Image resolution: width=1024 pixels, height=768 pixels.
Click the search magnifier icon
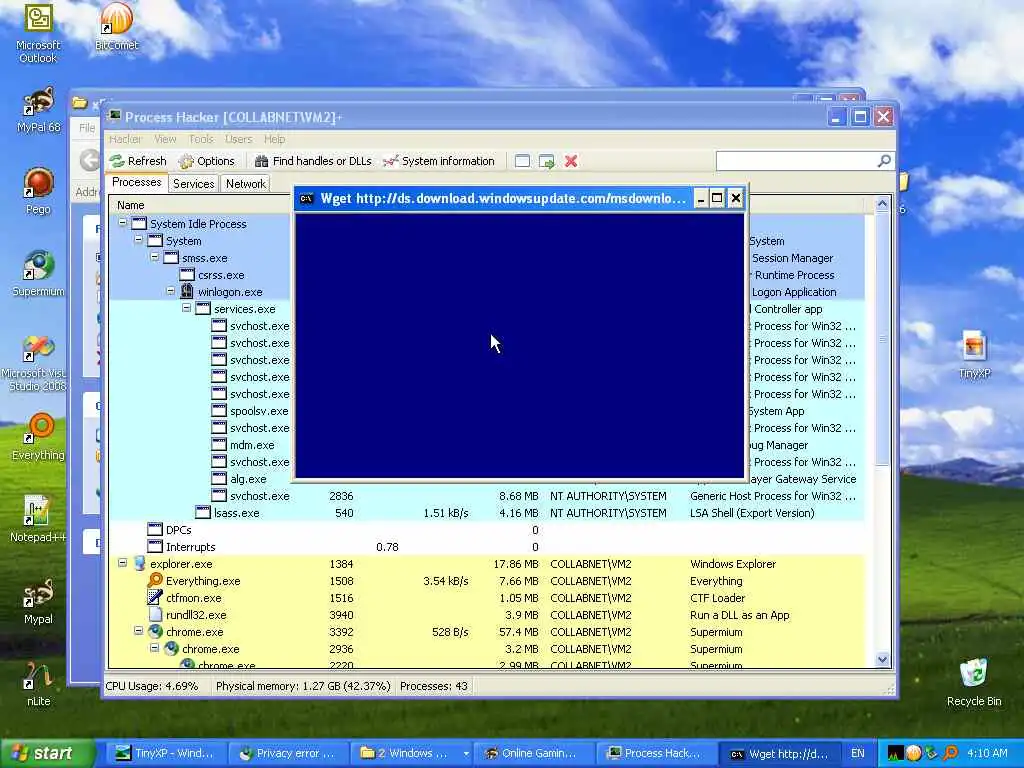point(884,161)
